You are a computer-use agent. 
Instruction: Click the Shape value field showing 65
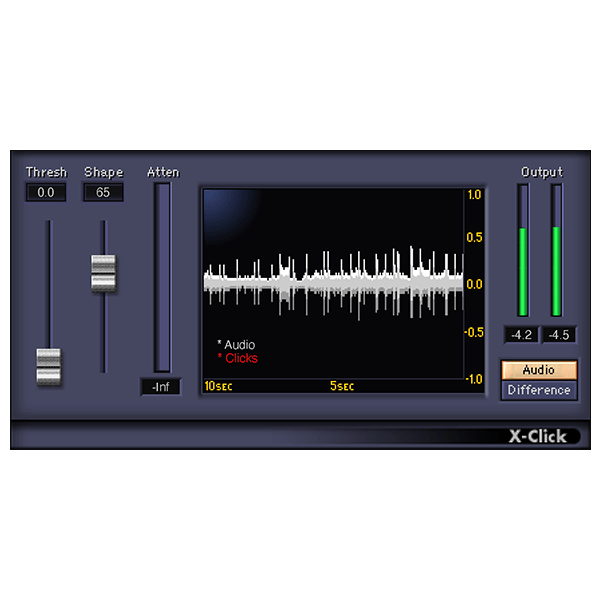click(x=103, y=192)
